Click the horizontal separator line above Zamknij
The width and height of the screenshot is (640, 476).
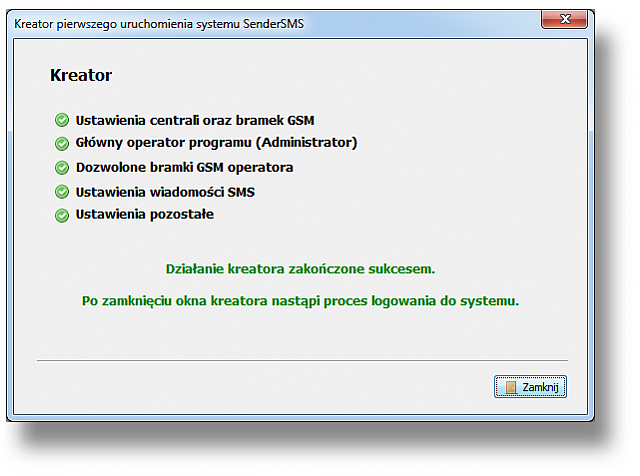point(302,360)
